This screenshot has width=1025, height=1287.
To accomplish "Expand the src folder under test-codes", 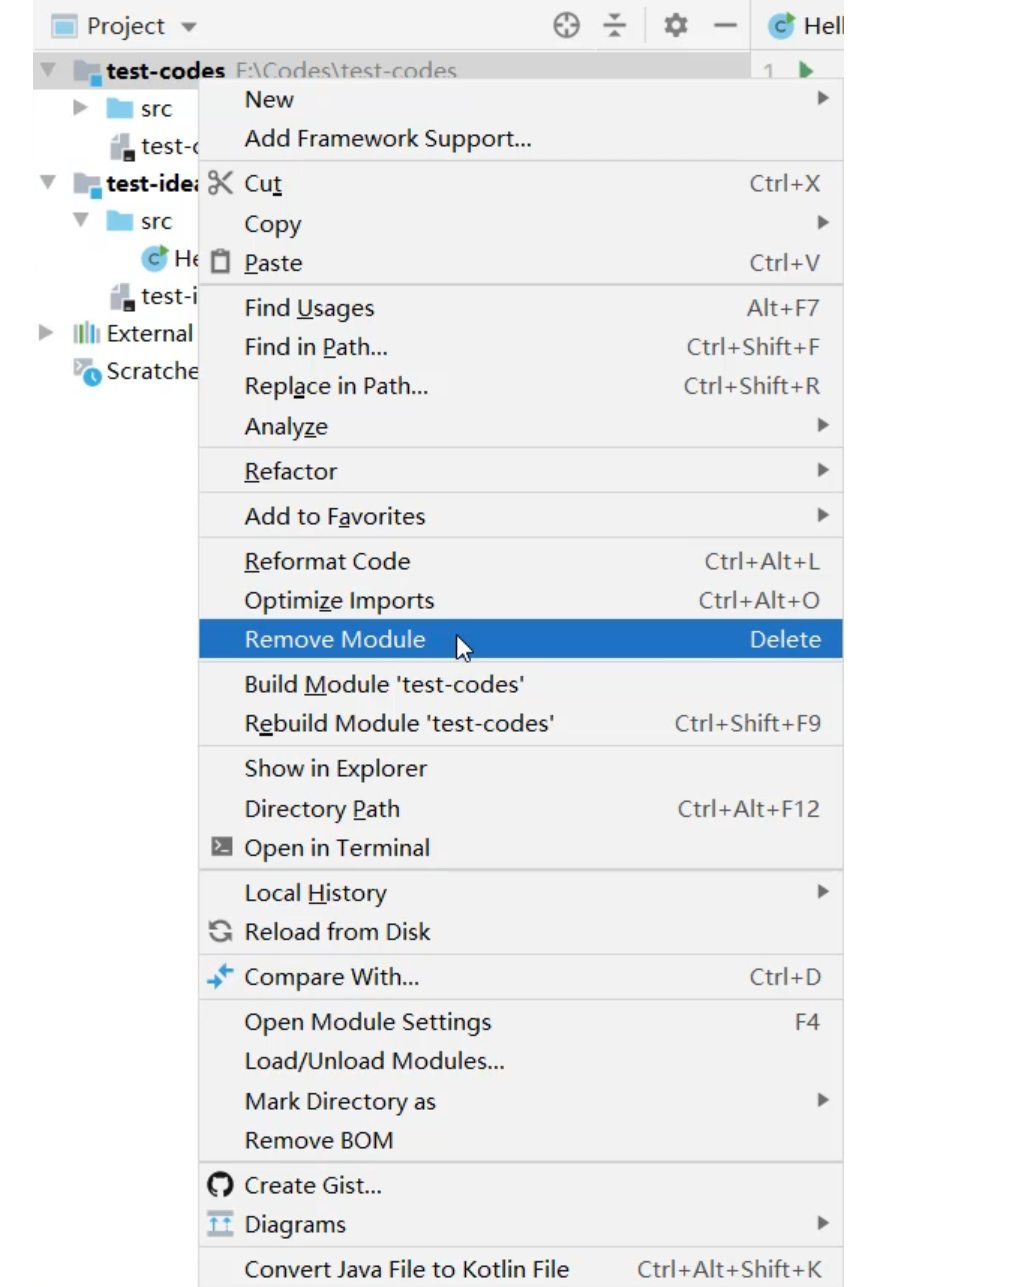I will point(81,108).
